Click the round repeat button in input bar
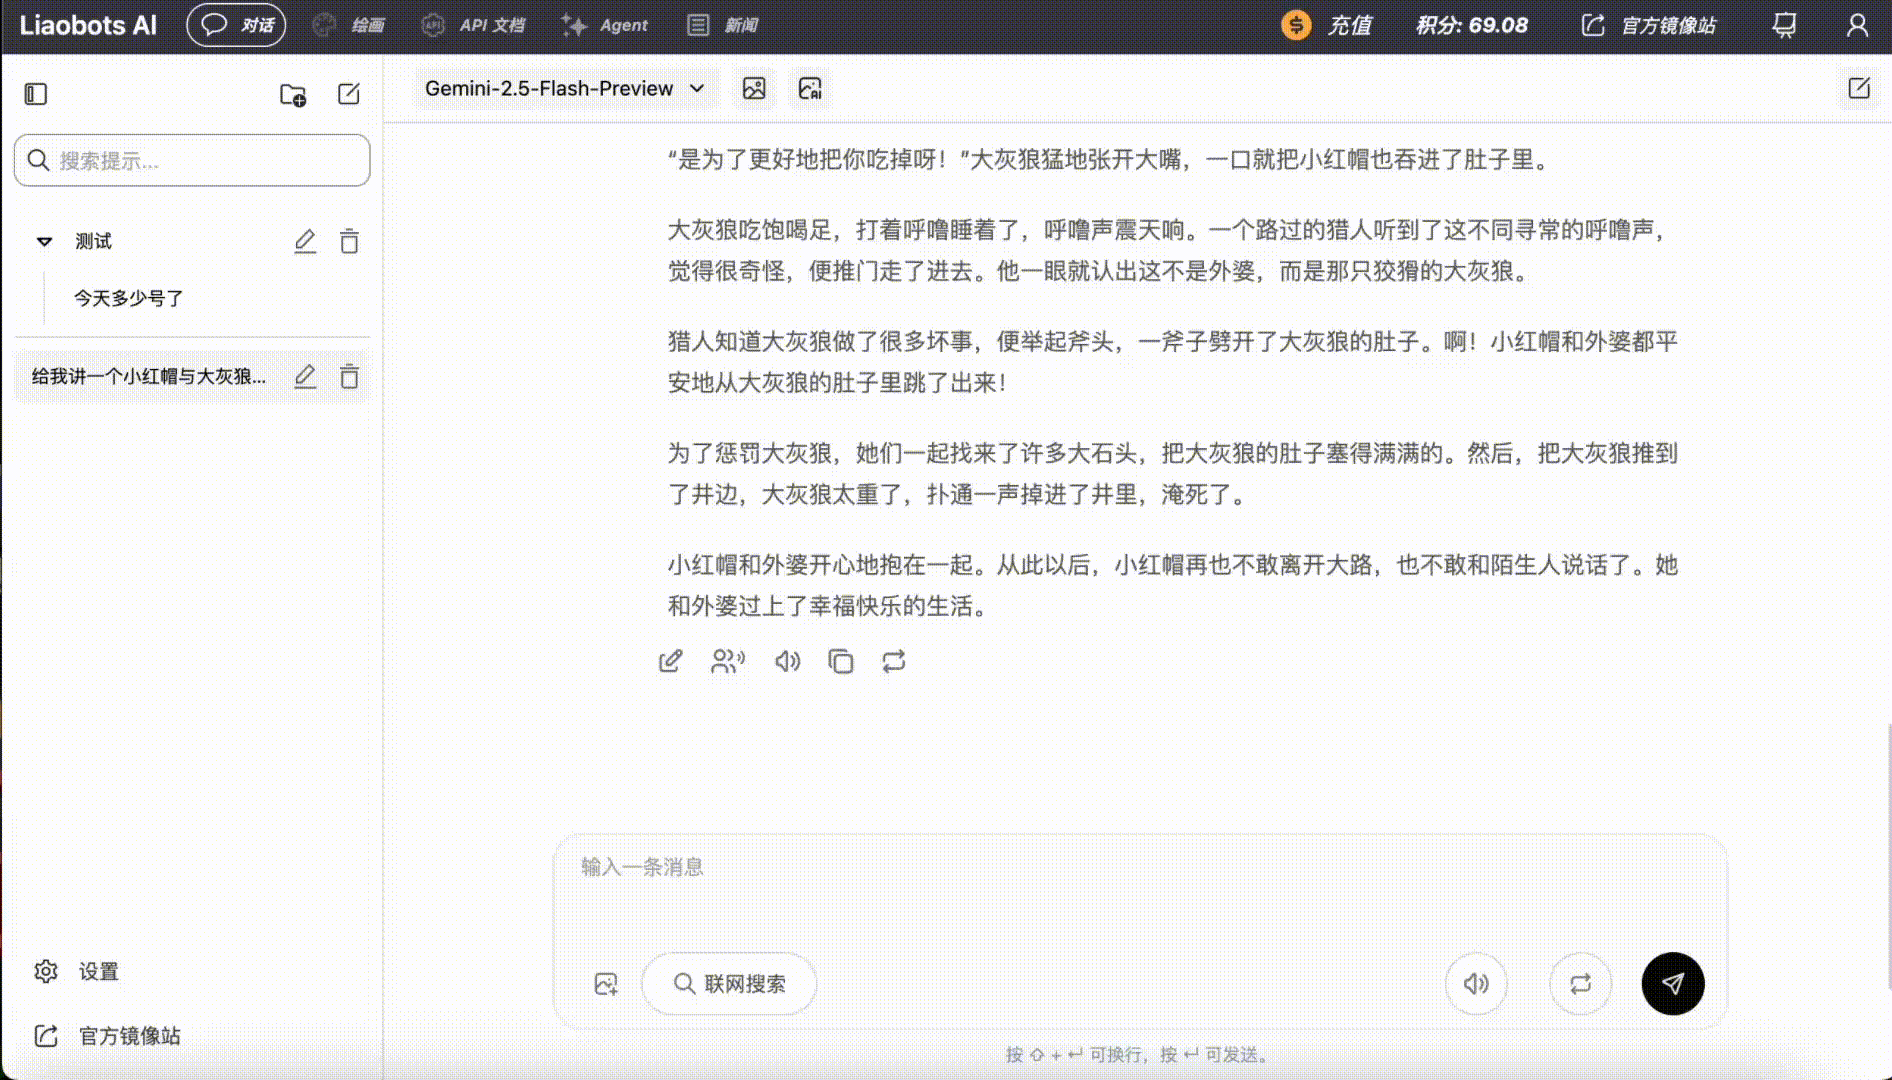Viewport: 1892px width, 1080px height. click(1580, 984)
